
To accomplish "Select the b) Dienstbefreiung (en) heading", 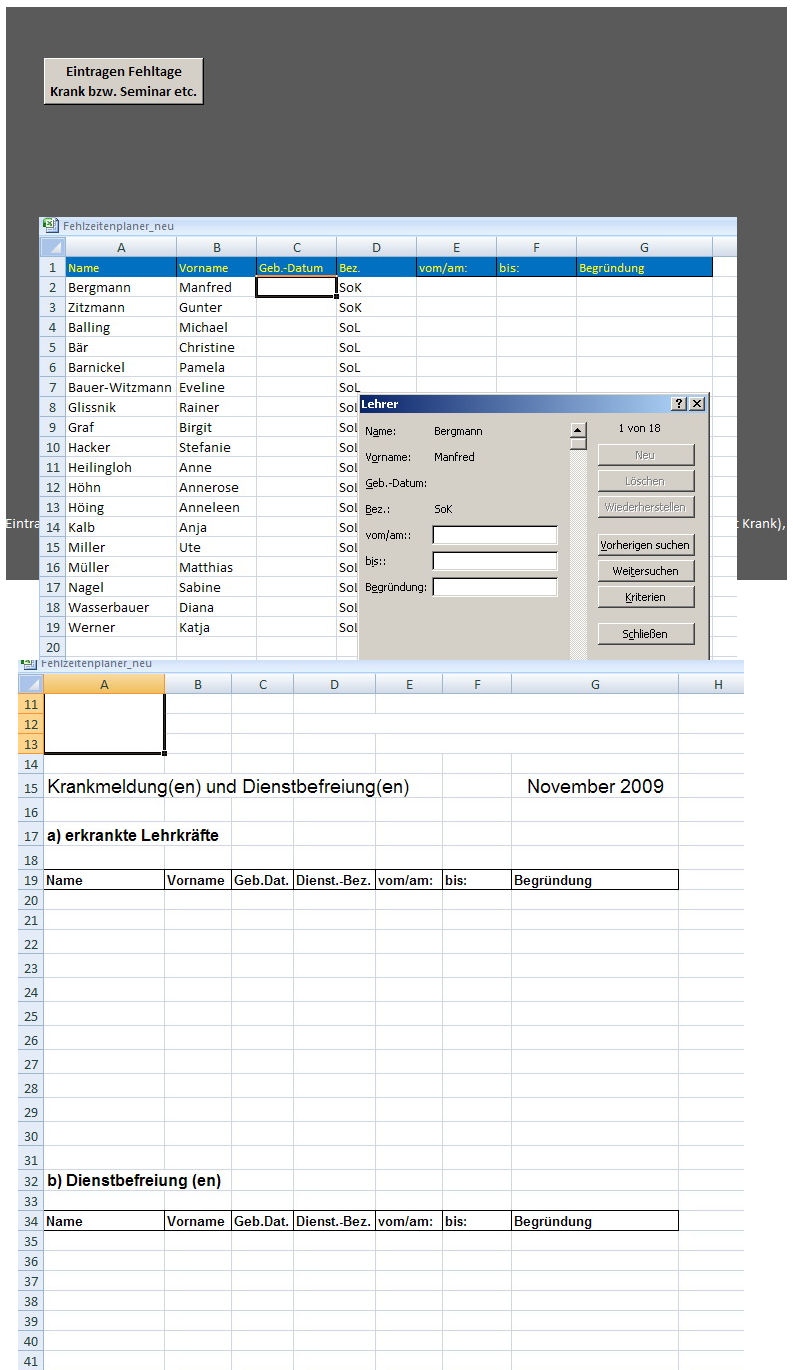I will pyautogui.click(x=134, y=1181).
